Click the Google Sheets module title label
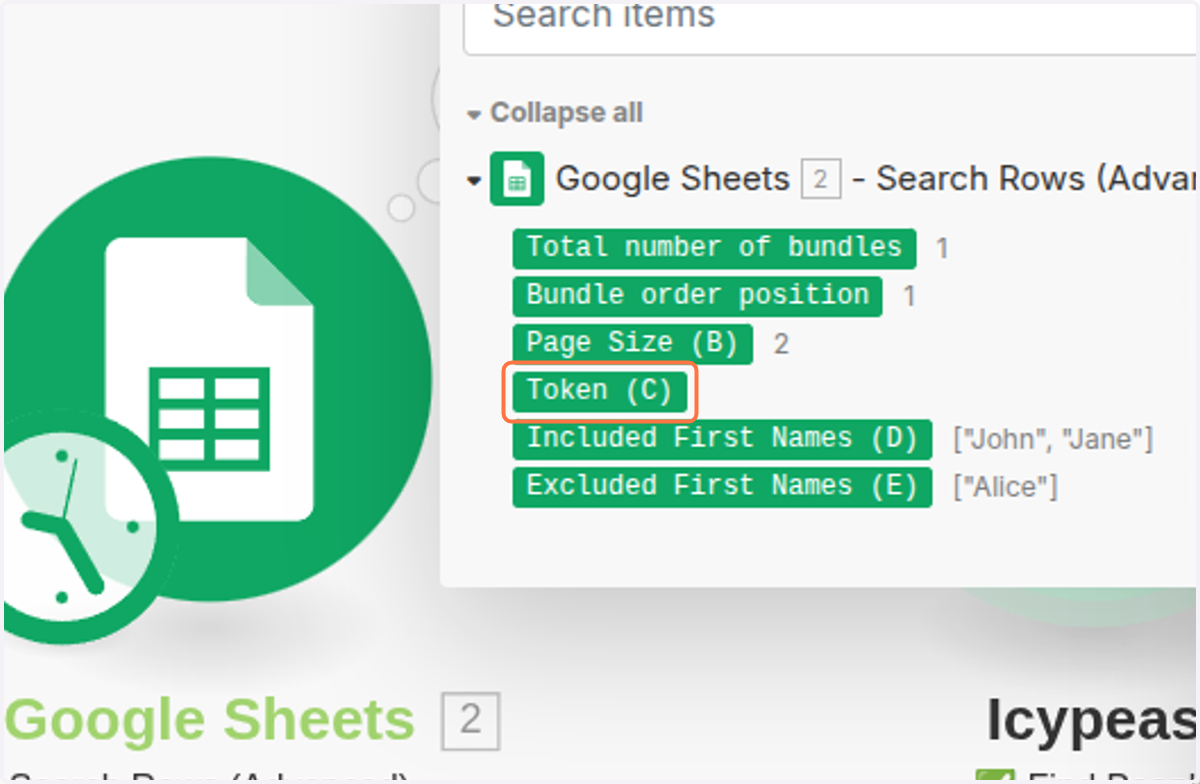The width and height of the screenshot is (1200, 784). pyautogui.click(x=209, y=720)
